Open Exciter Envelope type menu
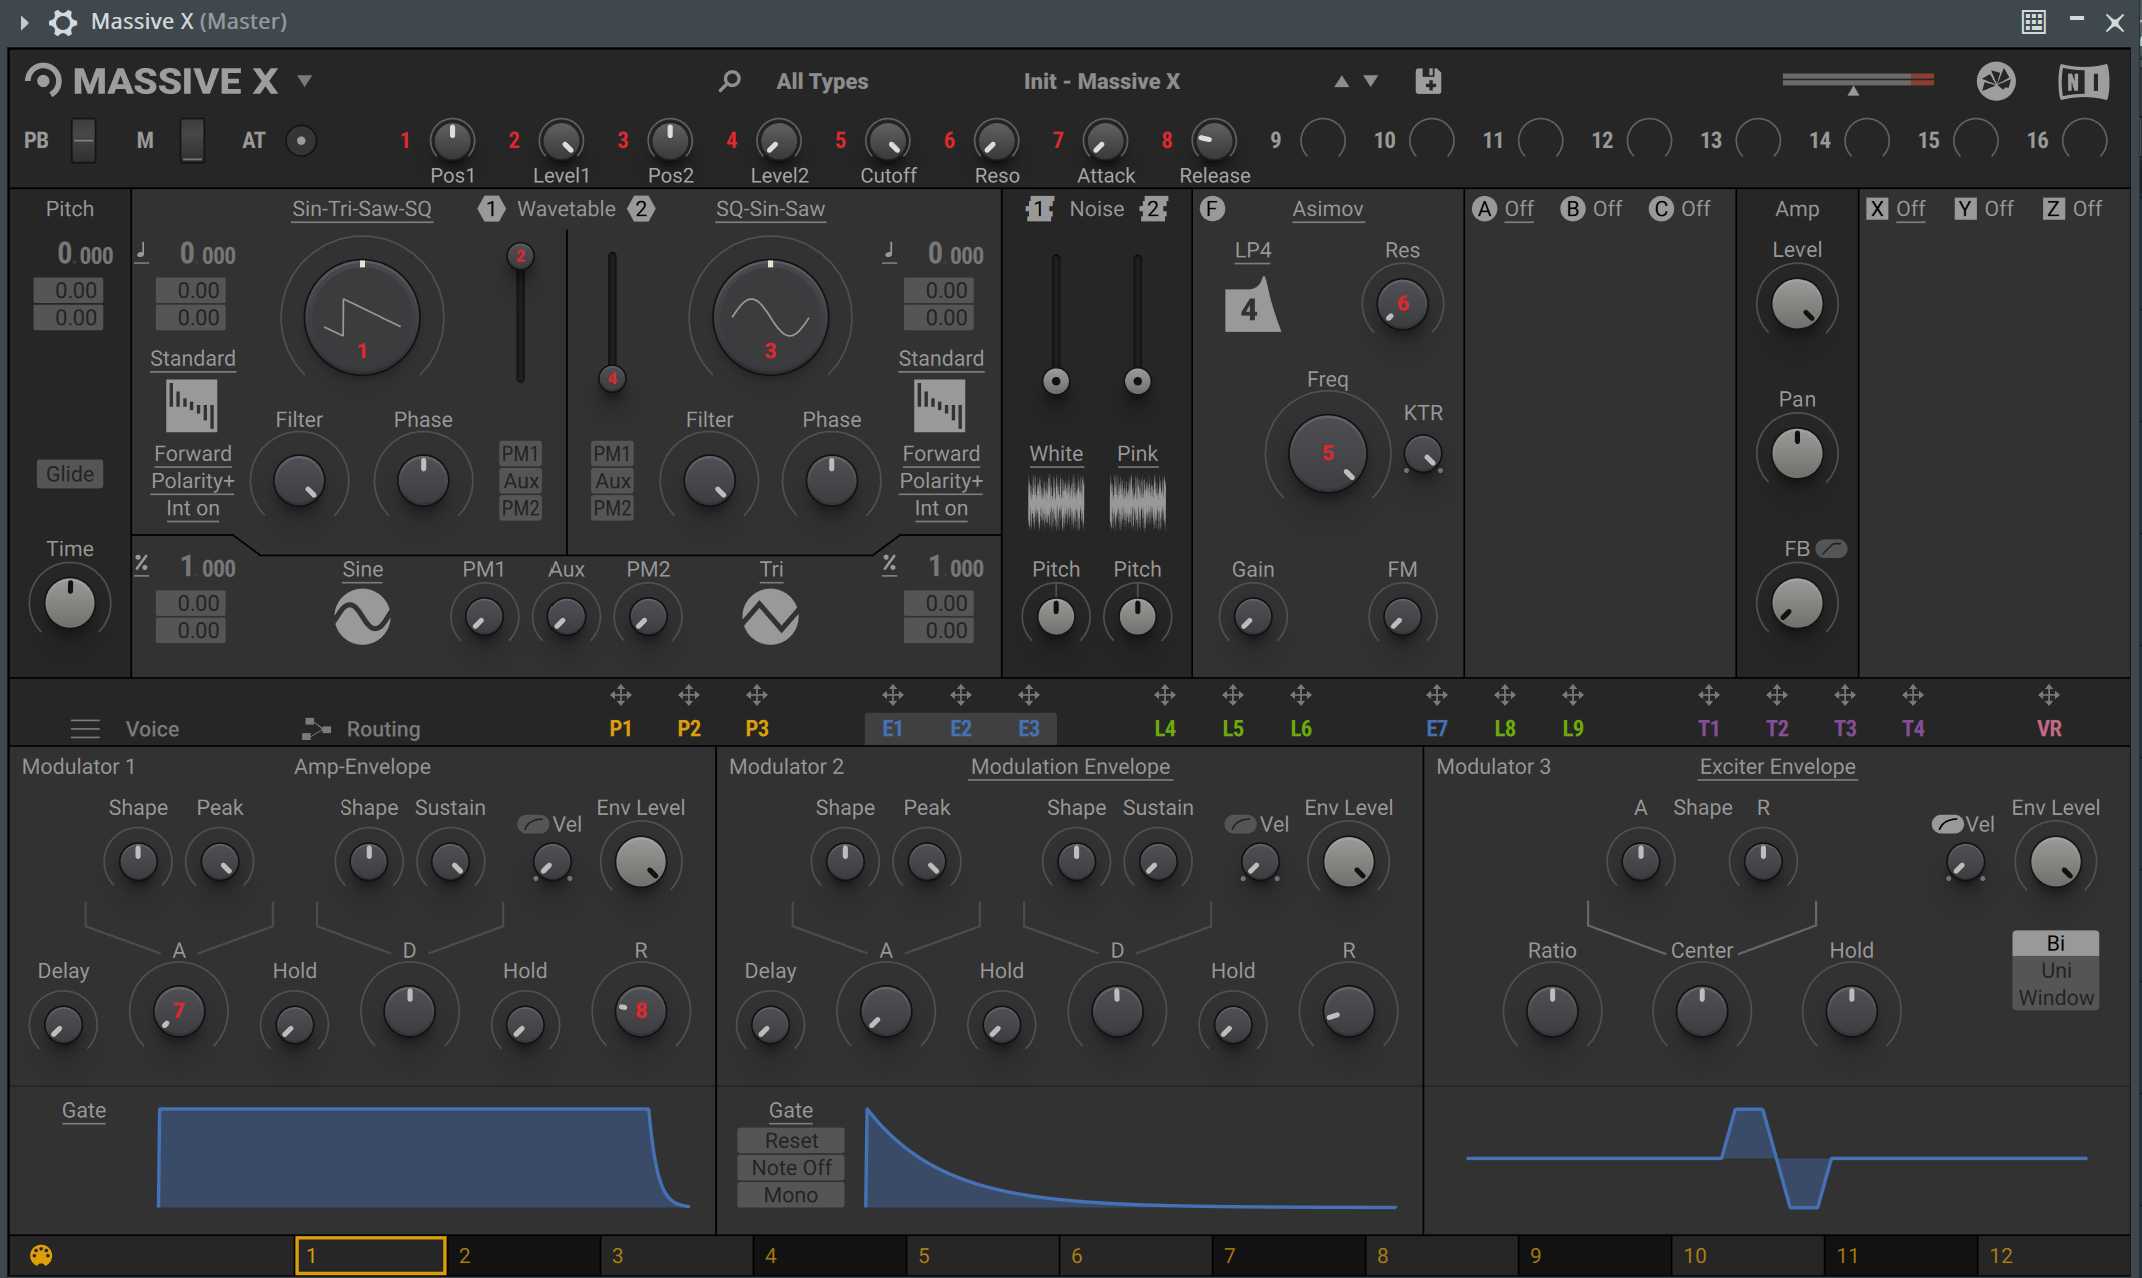2142x1278 pixels. point(1777,767)
